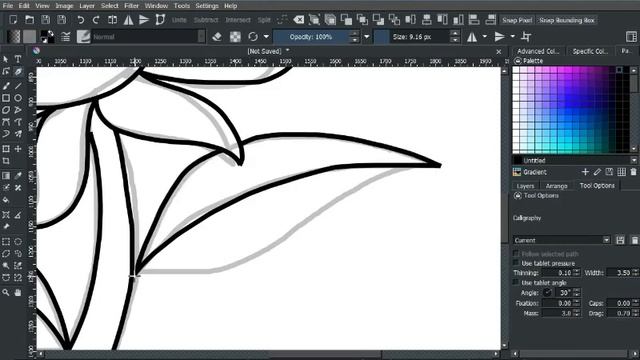Open the Settings menu
Image resolution: width=640 pixels, height=360 pixels.
click(207, 6)
